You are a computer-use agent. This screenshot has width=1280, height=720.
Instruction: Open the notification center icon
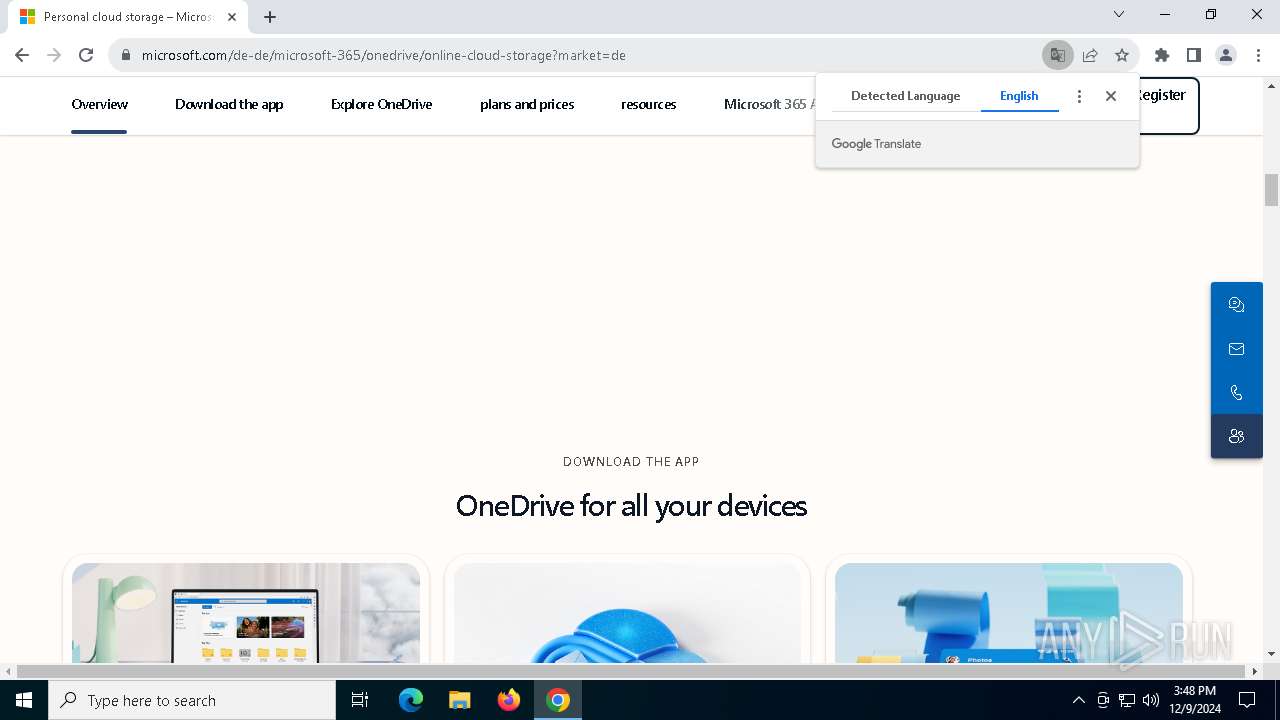coord(1247,700)
